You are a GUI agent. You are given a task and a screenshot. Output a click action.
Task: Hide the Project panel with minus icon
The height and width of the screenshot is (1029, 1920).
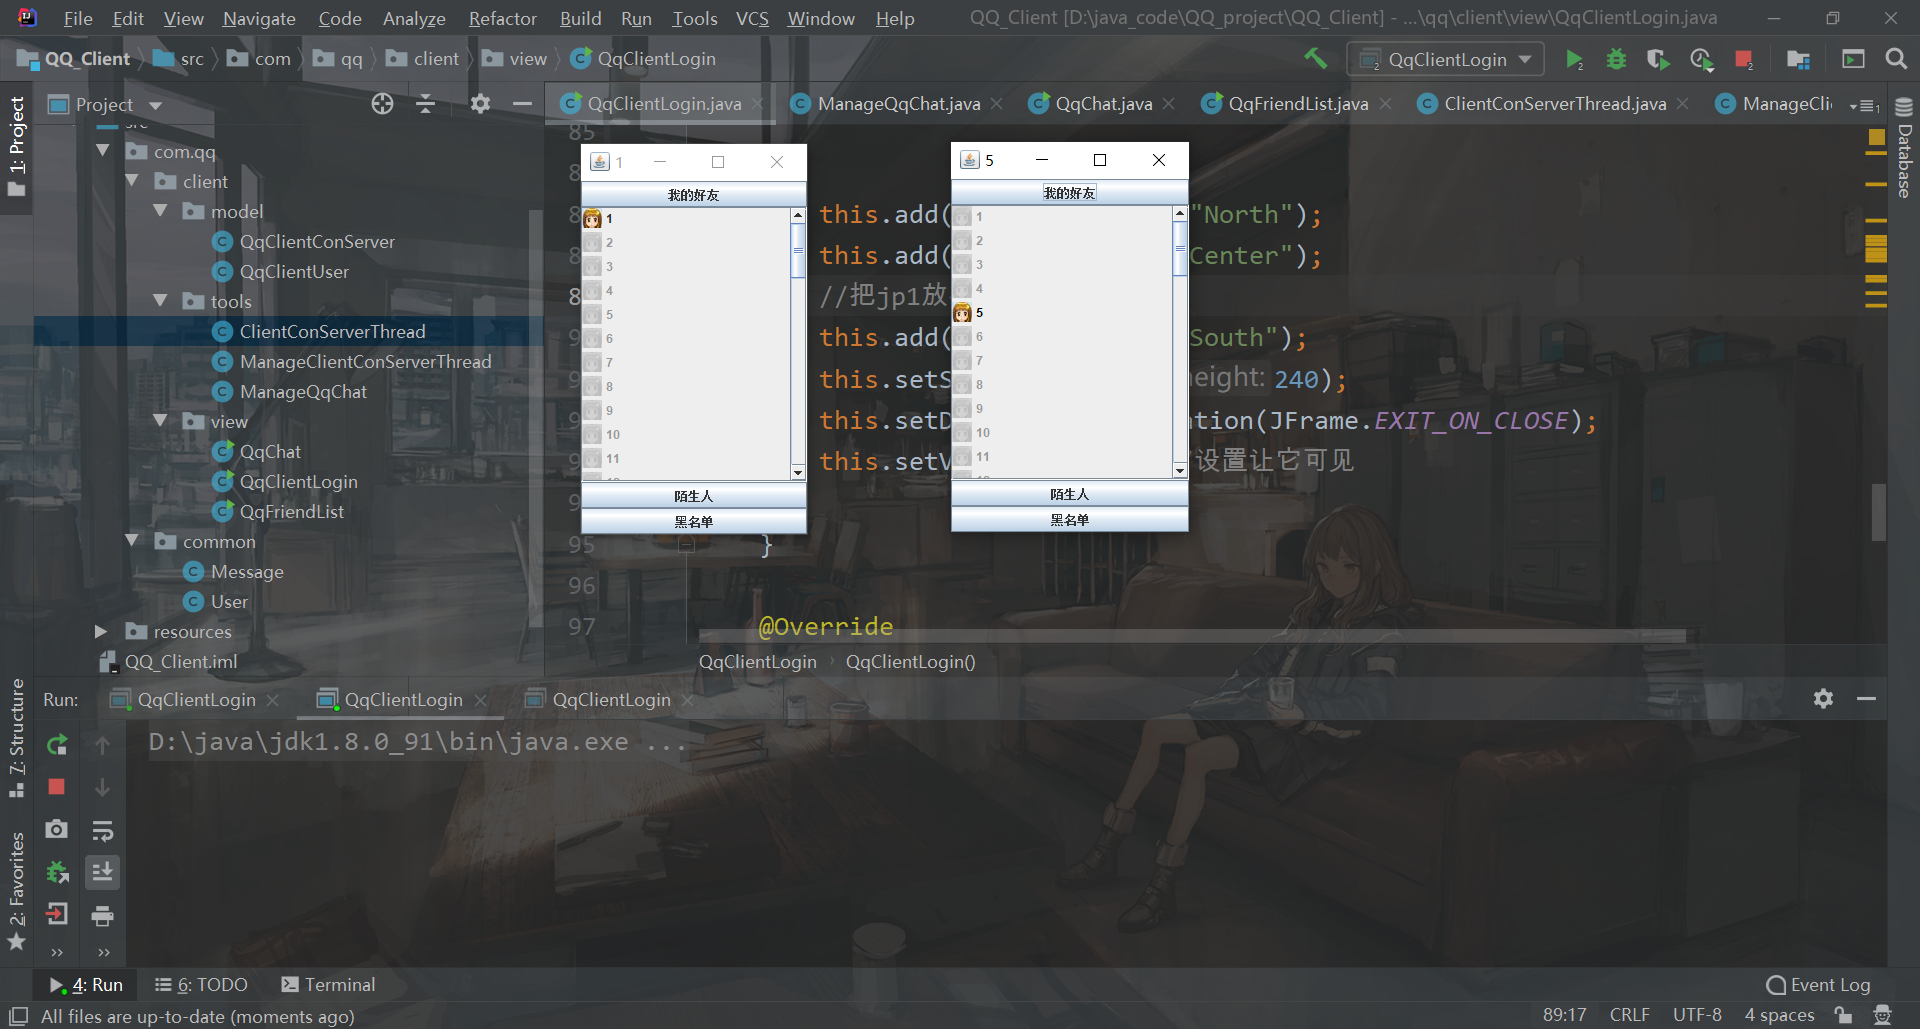[x=522, y=104]
